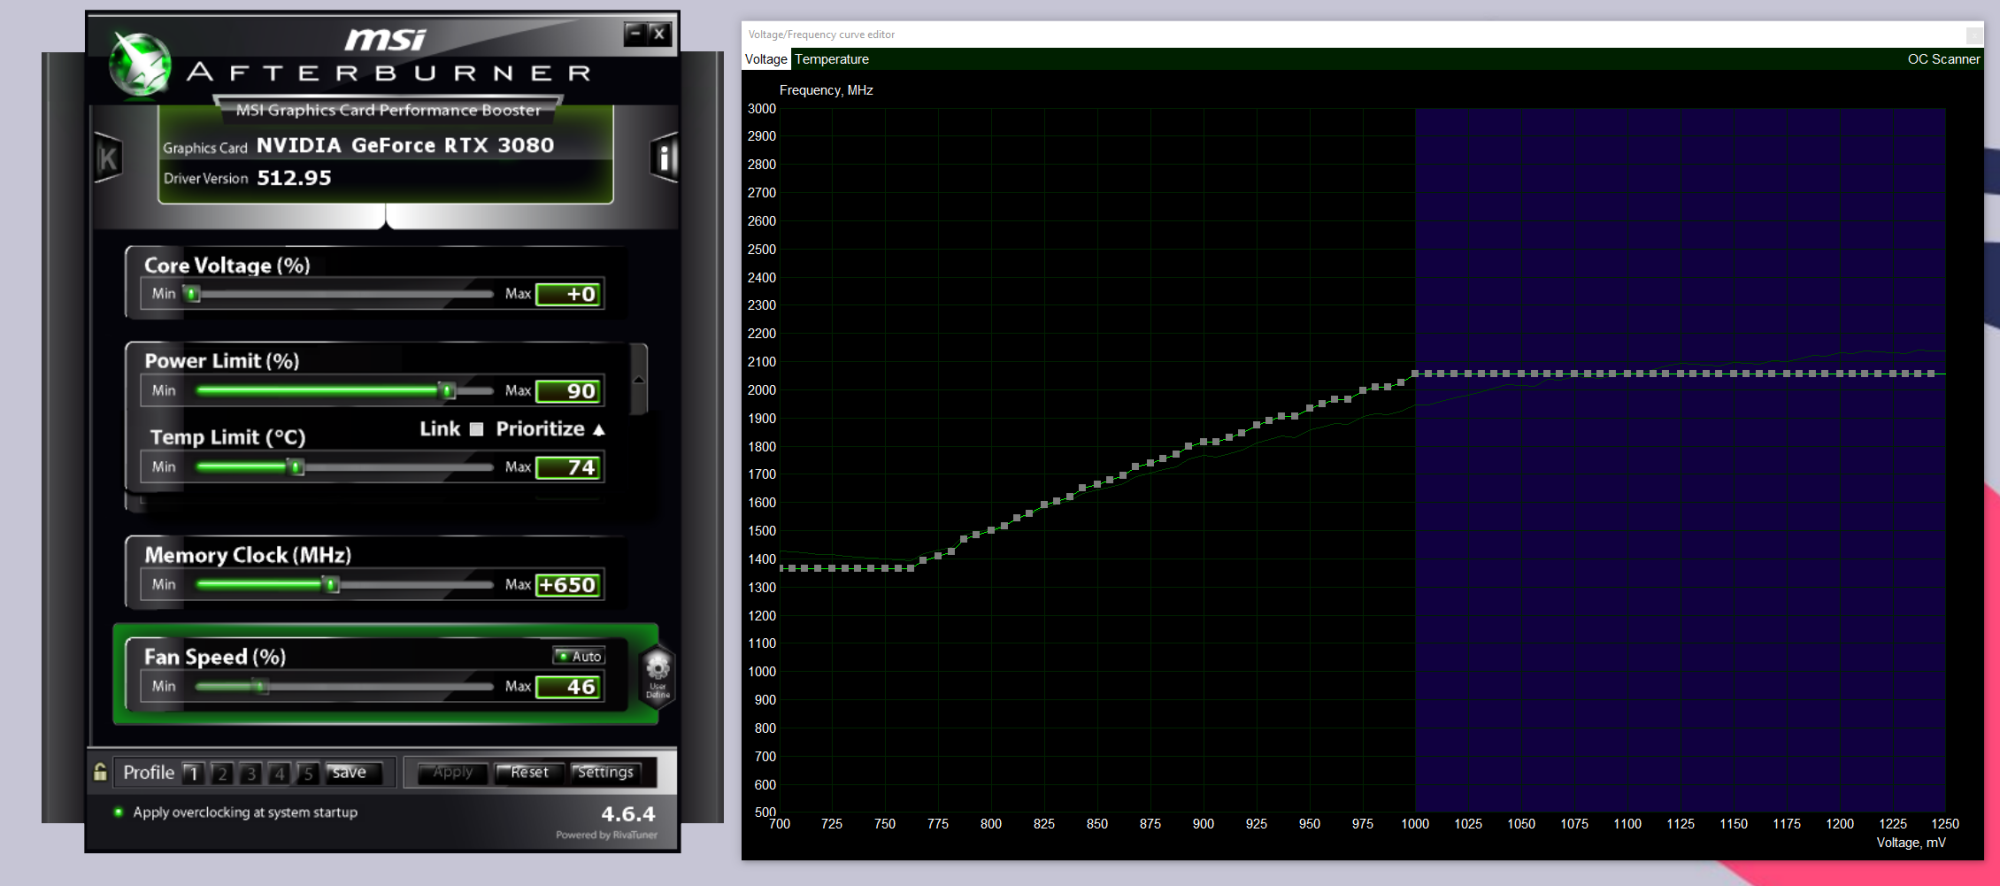
Task: Toggle Apply overclocking at system startup
Action: (x=119, y=812)
